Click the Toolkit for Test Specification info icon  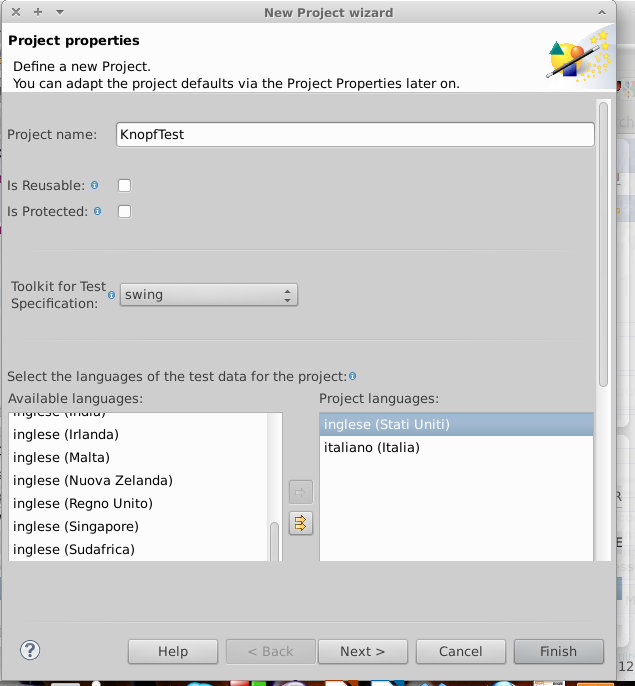[112, 295]
